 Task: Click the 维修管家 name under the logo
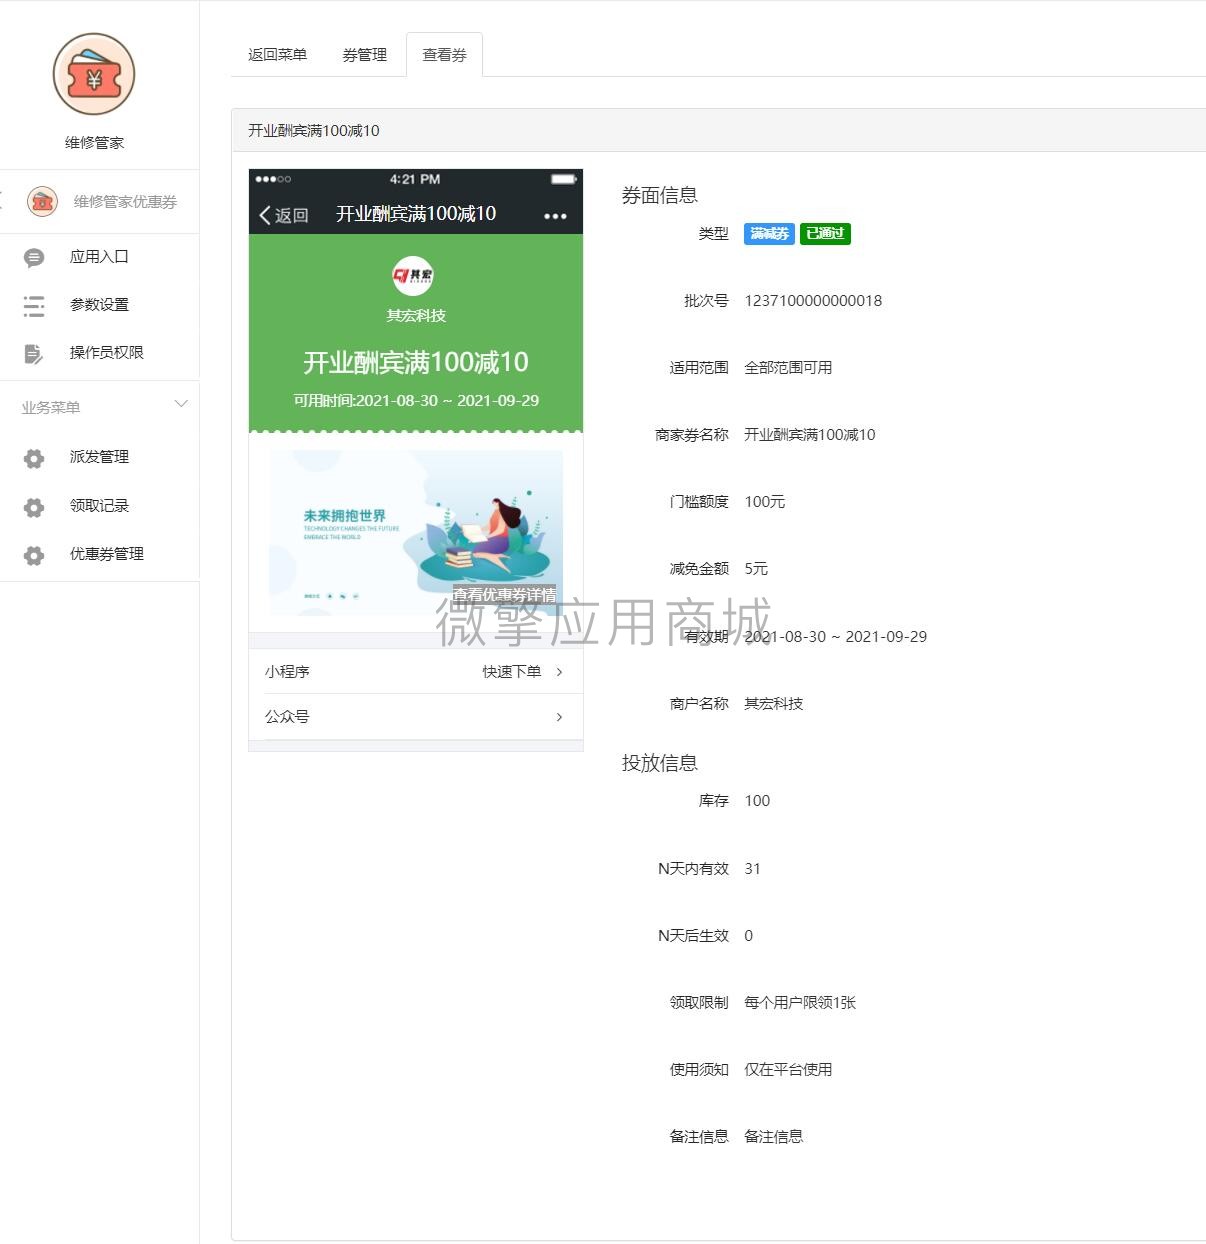click(x=94, y=143)
